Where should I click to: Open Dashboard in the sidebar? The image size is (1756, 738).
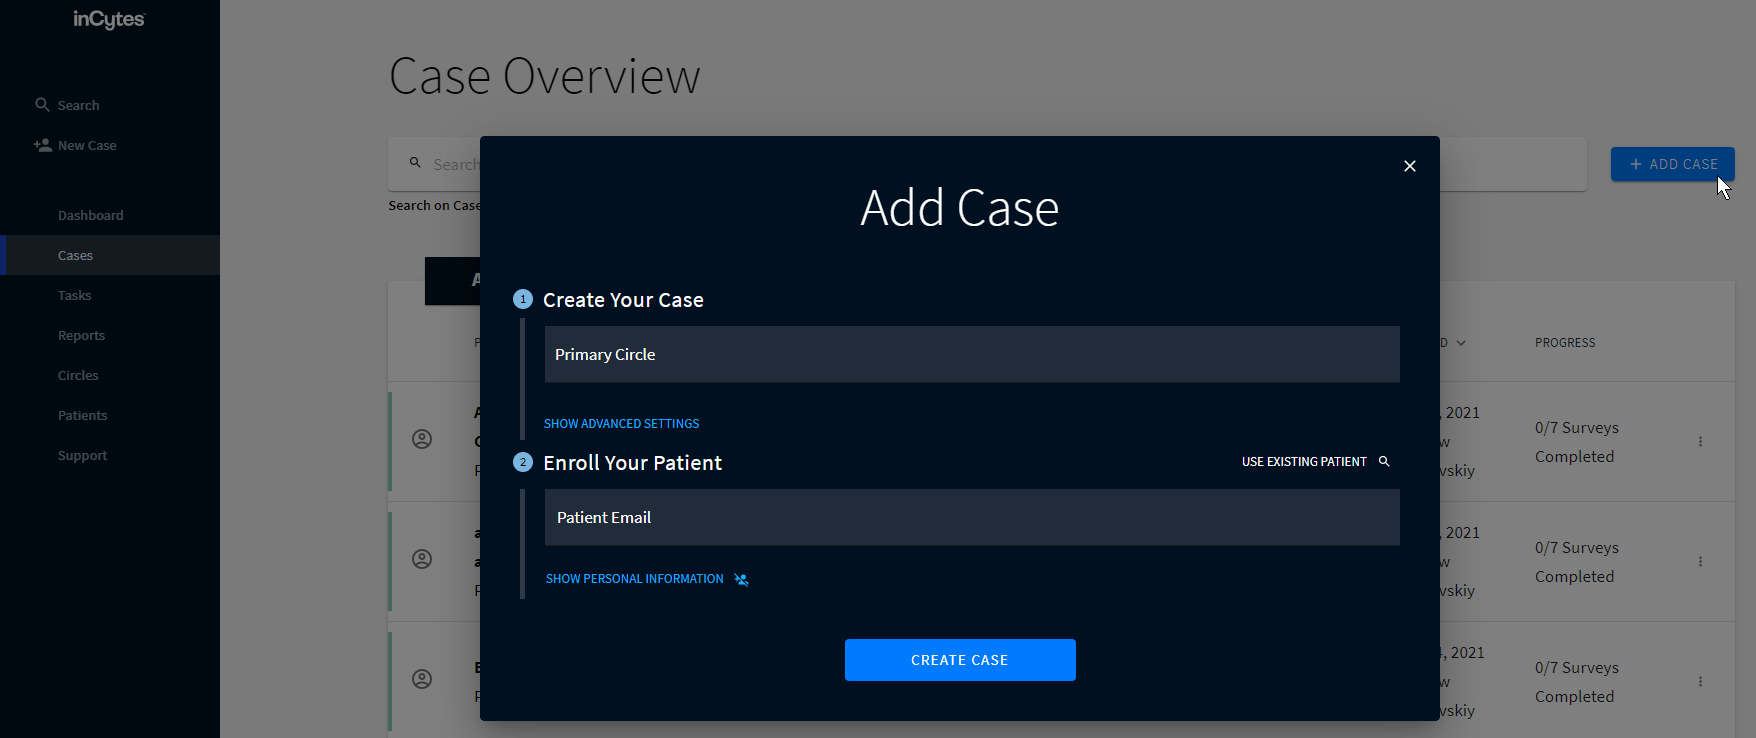(x=90, y=216)
